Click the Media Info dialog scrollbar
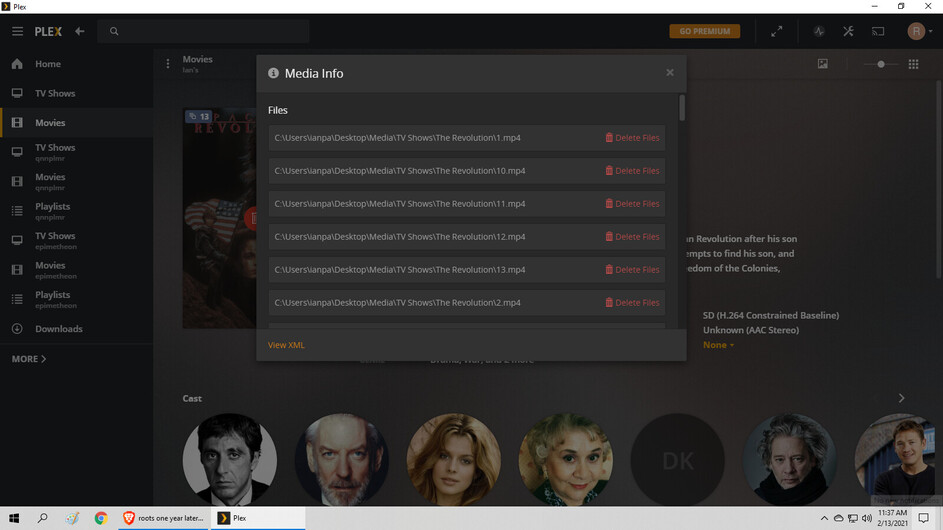 682,108
